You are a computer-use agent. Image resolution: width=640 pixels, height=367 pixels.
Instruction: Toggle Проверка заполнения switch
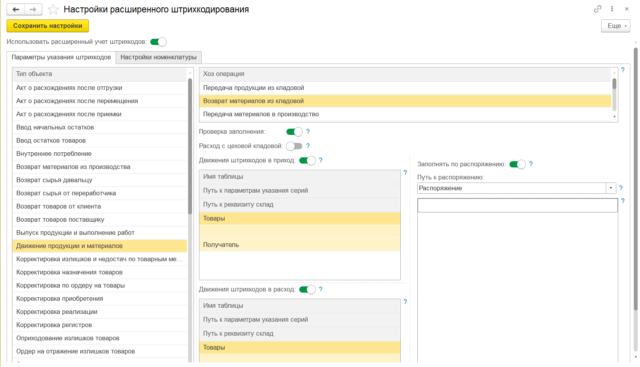click(294, 131)
